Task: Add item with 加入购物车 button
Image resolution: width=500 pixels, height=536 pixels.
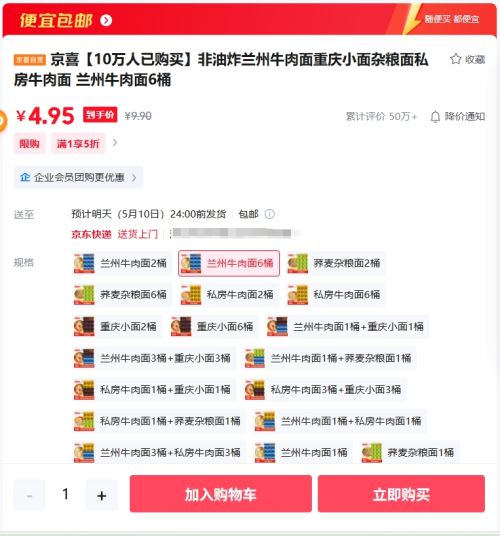Action: (x=220, y=494)
